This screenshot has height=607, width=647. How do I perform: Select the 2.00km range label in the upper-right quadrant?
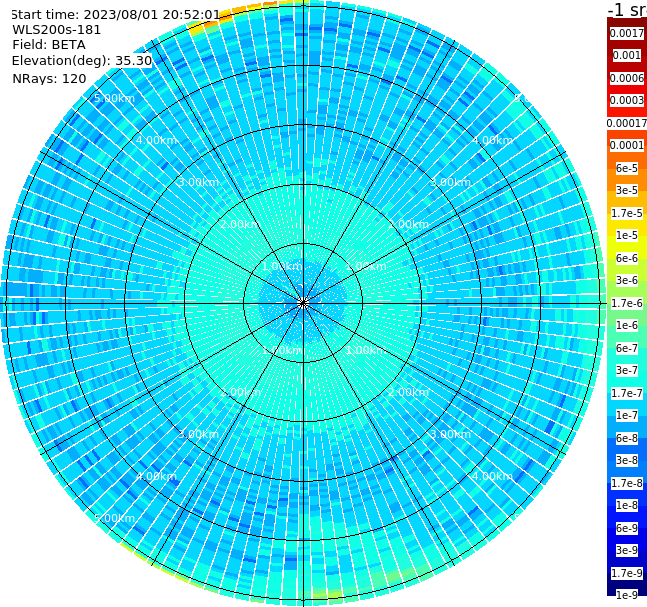408,224
